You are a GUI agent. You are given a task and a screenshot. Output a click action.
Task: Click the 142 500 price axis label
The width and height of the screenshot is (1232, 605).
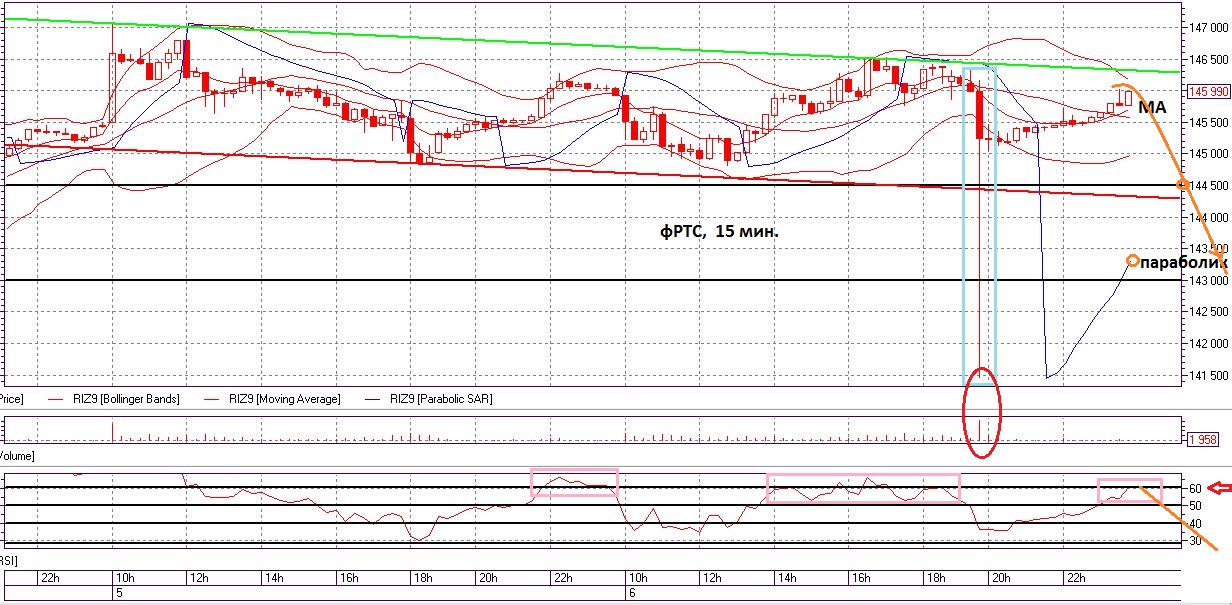(x=1211, y=313)
